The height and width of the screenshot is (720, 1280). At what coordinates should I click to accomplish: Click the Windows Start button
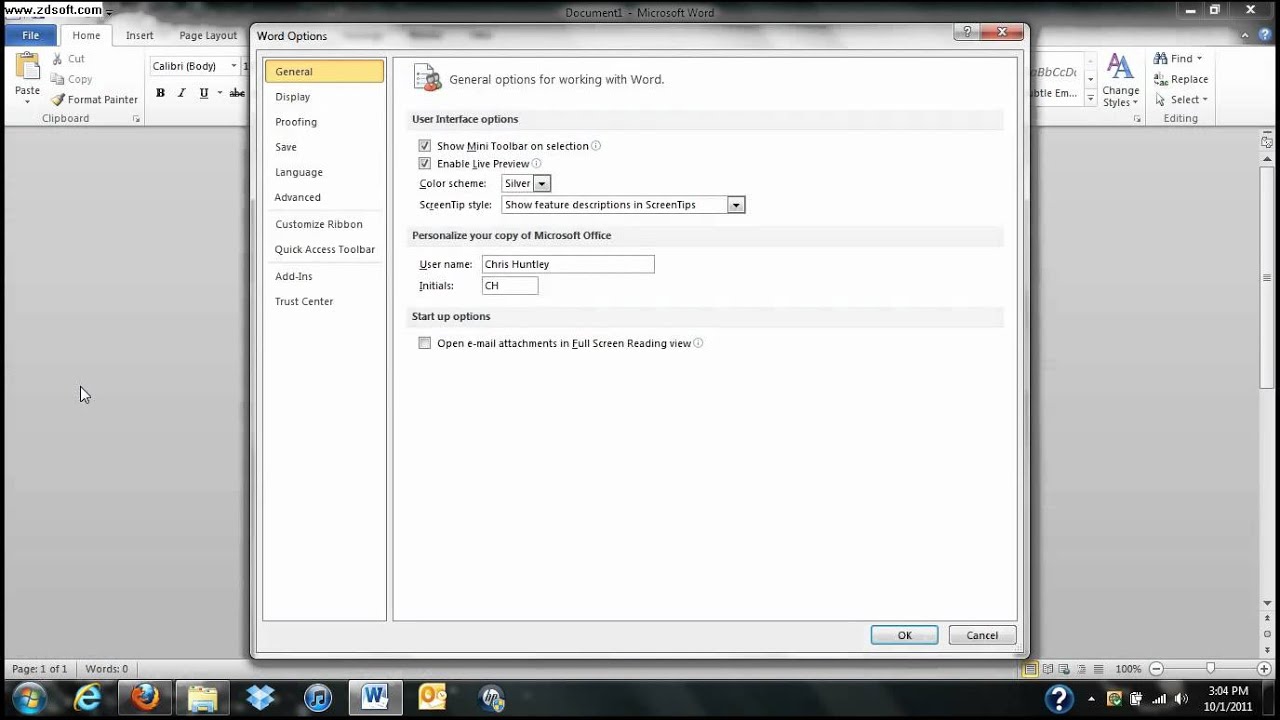click(x=28, y=697)
